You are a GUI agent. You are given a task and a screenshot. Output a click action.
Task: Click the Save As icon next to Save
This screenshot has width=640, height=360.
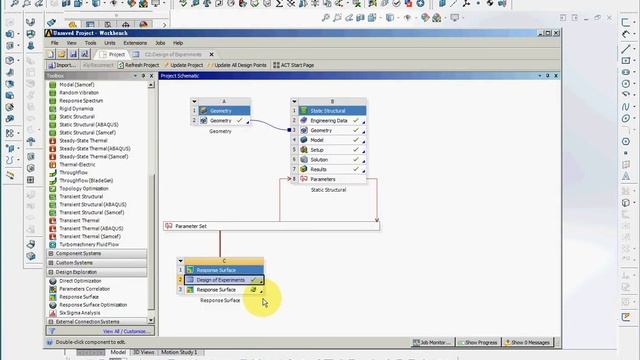coord(84,54)
